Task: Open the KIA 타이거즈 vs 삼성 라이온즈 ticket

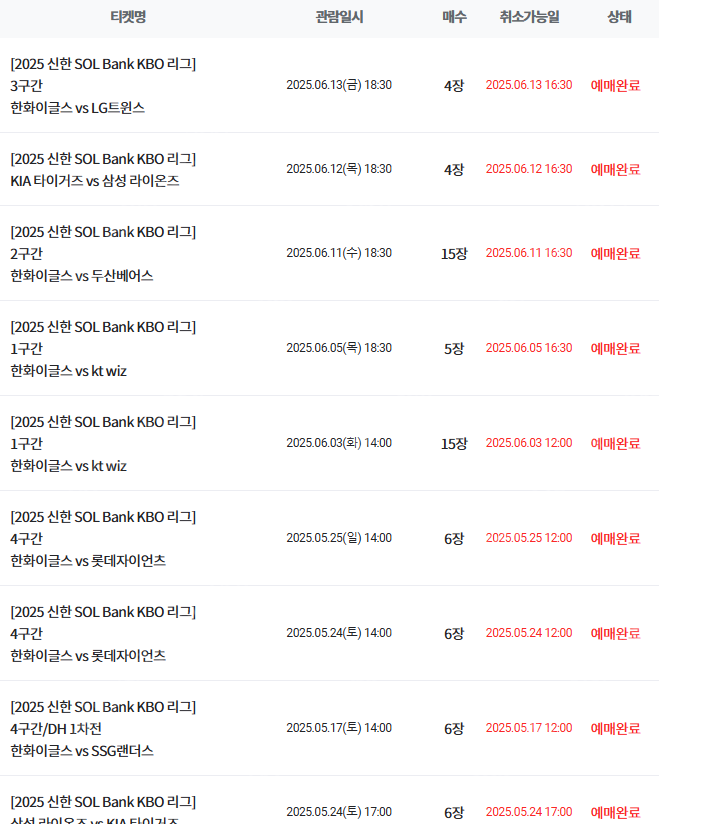Action: click(103, 170)
